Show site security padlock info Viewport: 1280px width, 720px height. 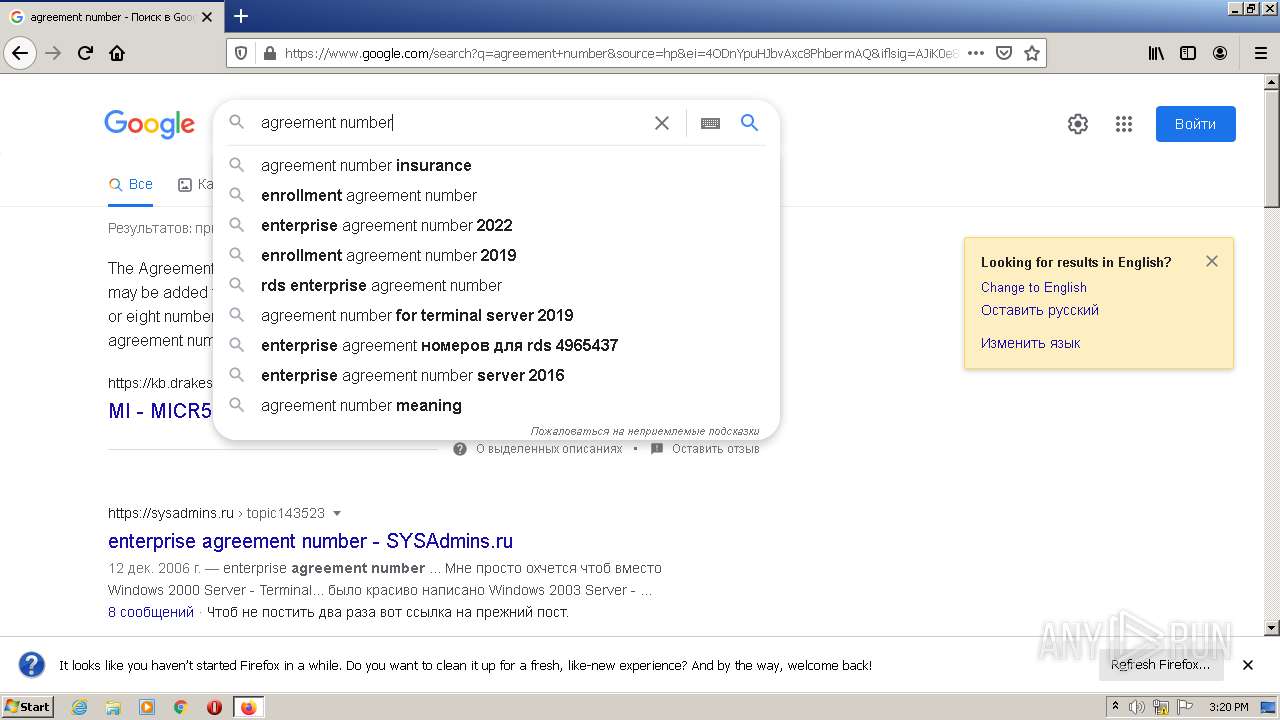pyautogui.click(x=268, y=53)
